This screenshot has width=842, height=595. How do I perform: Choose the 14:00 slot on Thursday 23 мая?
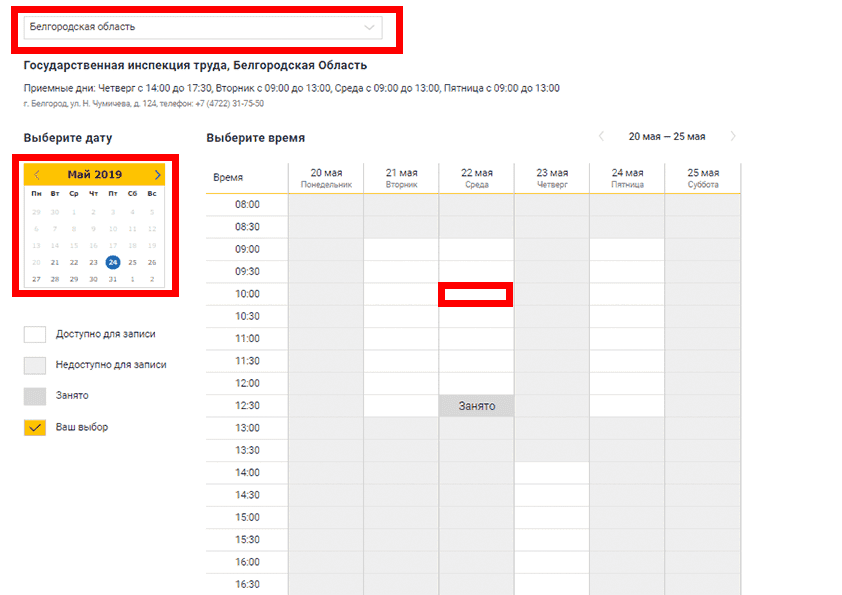[551, 472]
